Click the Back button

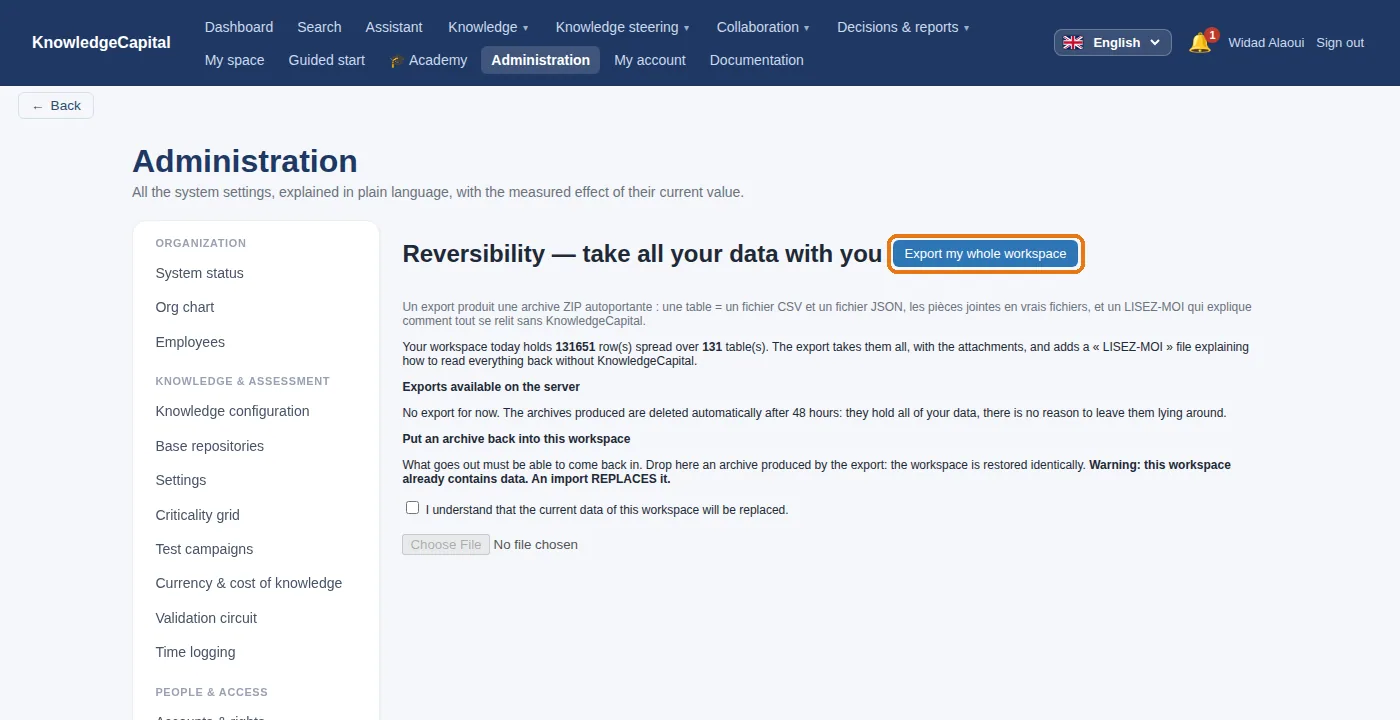56,105
